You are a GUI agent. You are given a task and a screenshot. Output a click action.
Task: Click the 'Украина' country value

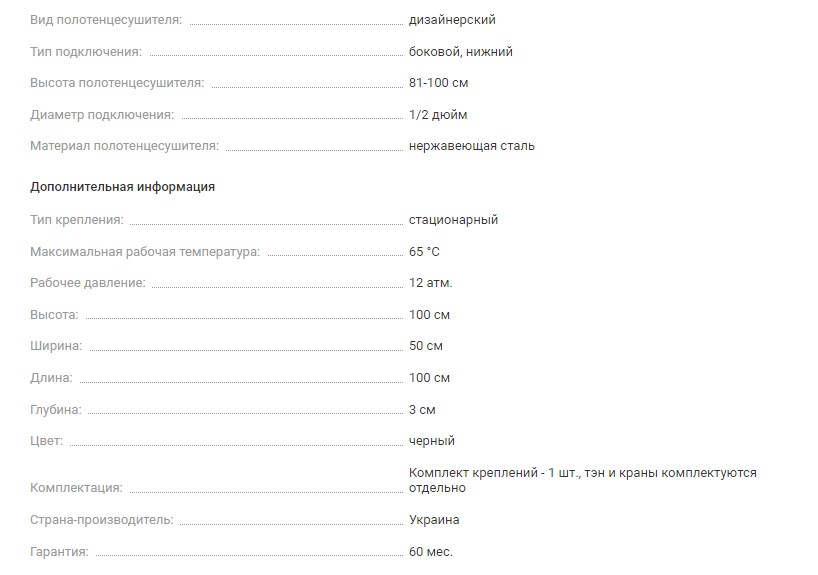click(434, 520)
